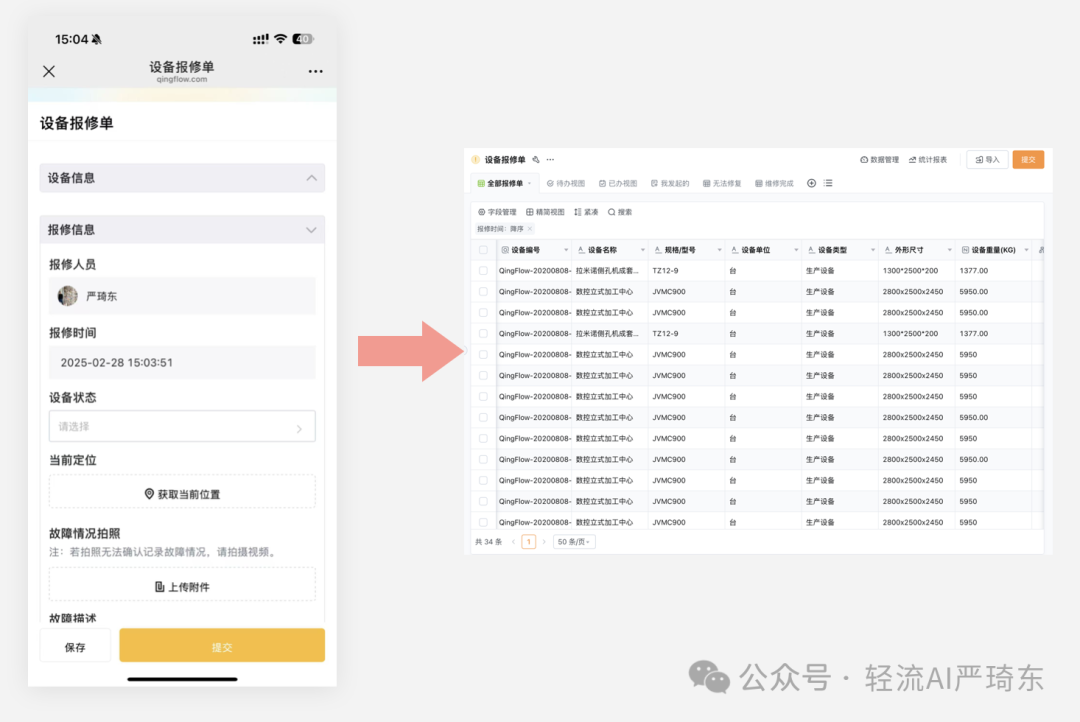Check the last visible table row's checkbox
The height and width of the screenshot is (722, 1080).
483,522
